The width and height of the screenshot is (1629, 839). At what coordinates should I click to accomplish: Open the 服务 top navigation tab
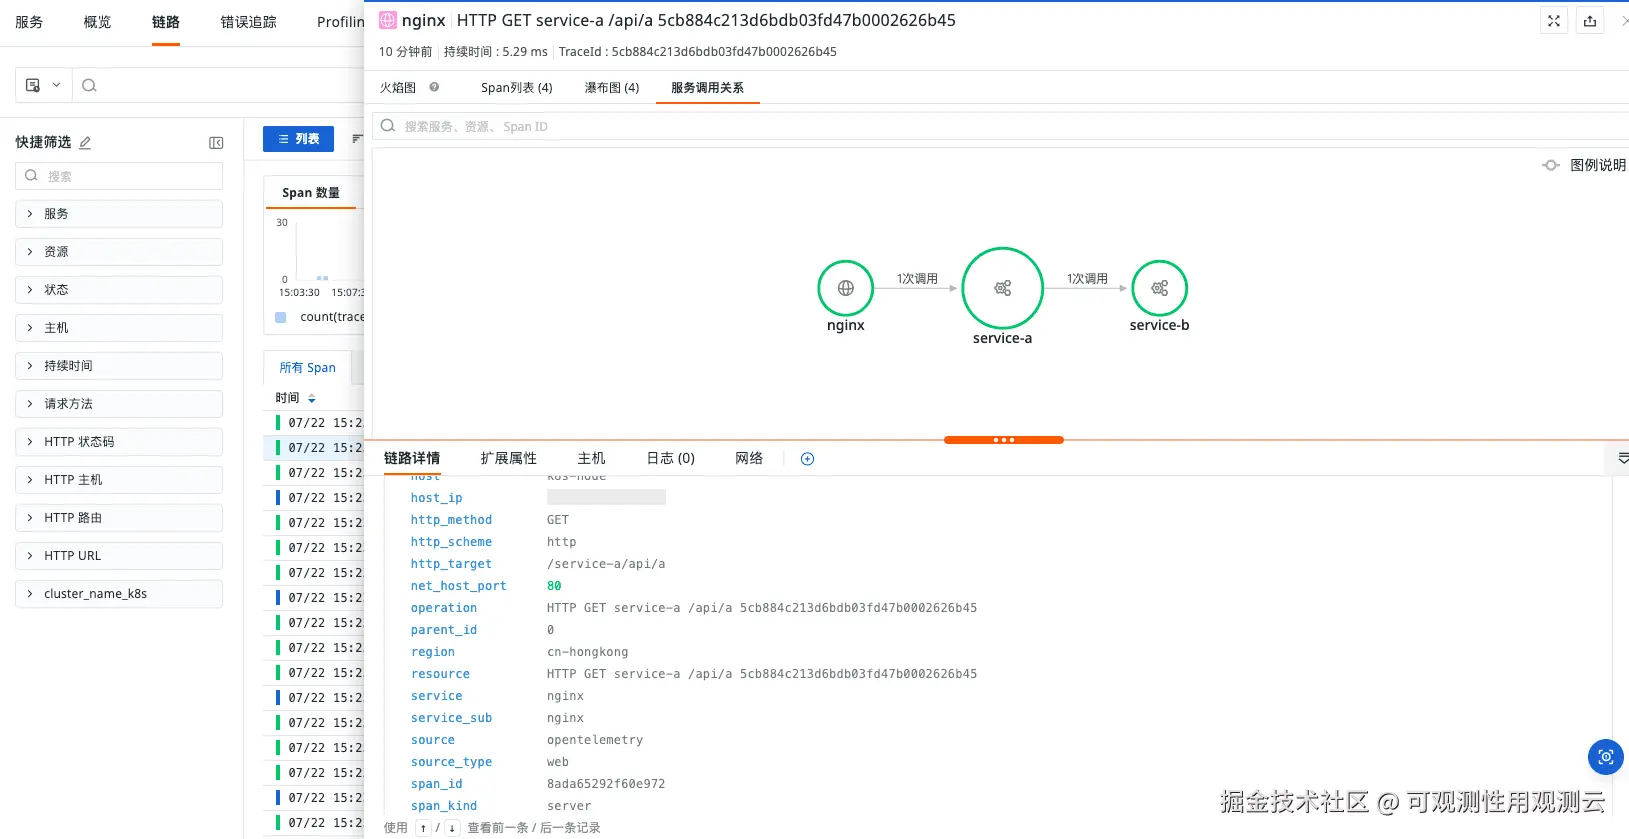click(29, 22)
